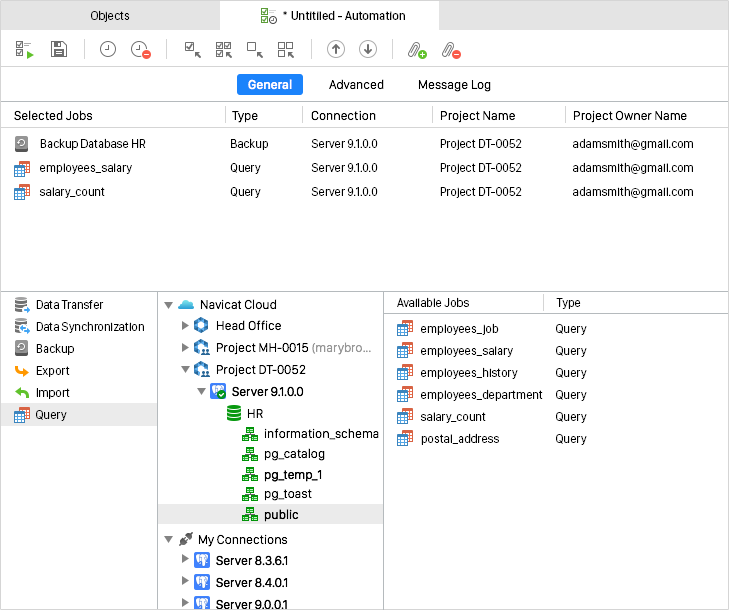The image size is (729, 610).
Task: Remove attachment paperclip icon
Action: 451,50
